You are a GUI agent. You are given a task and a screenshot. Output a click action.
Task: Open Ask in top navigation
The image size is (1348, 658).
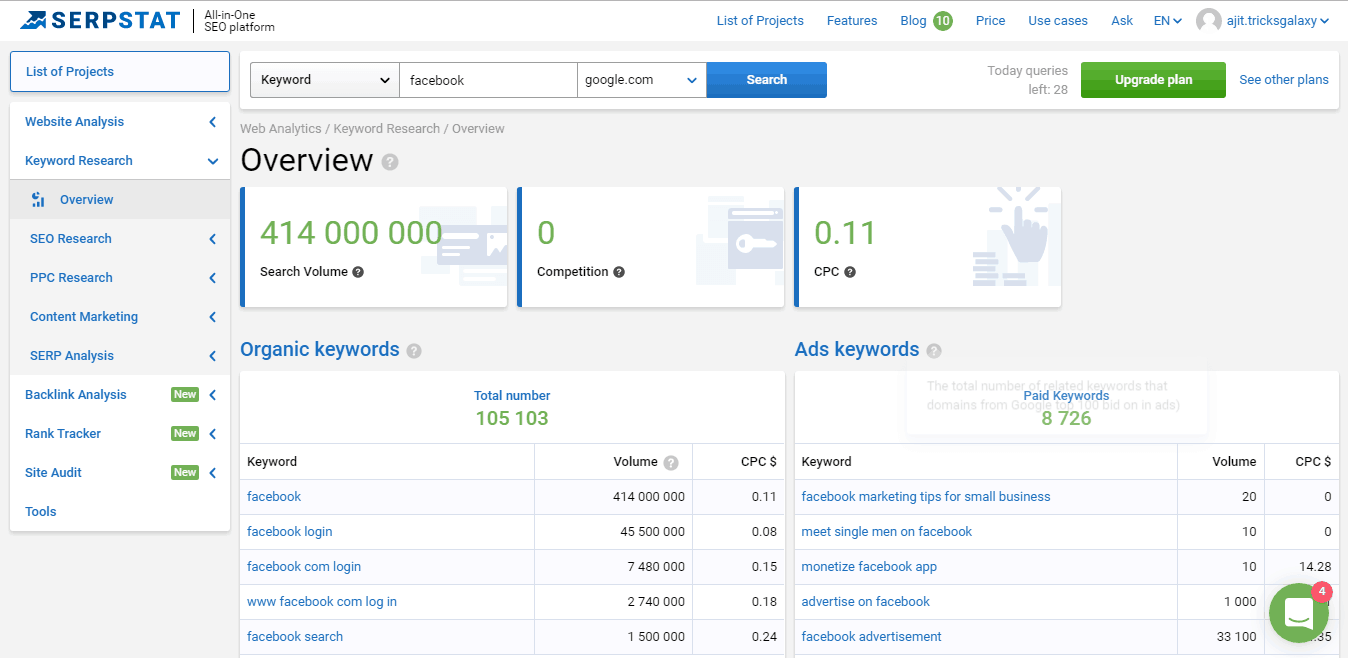[1122, 21]
